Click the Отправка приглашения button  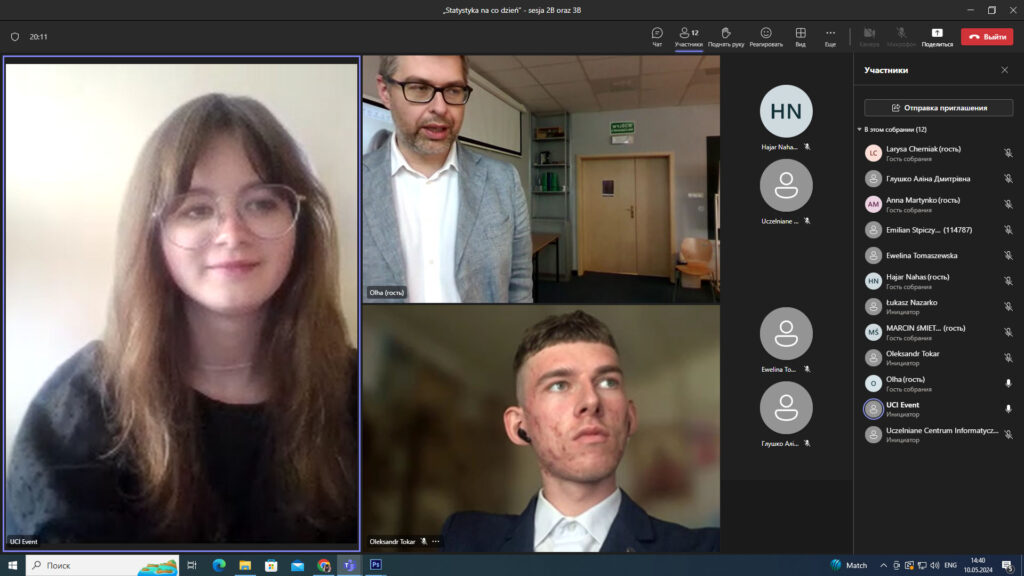pyautogui.click(x=938, y=107)
